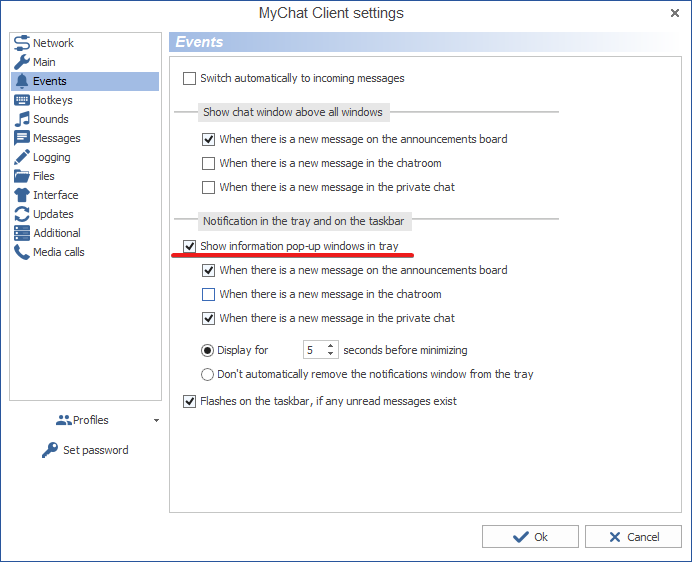Open Sounds music note icon

(x=22, y=119)
